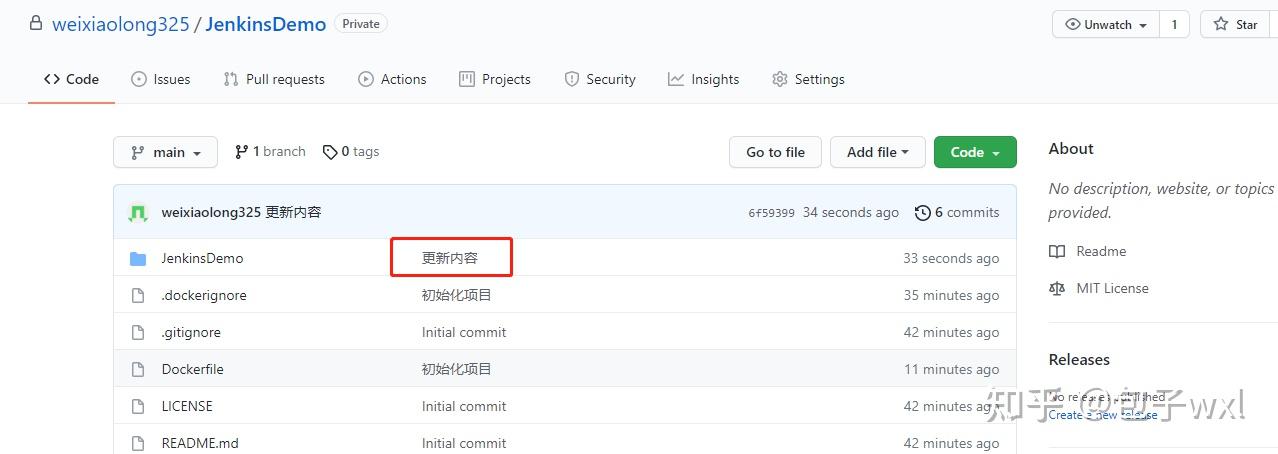View the 1 branch link
Image resolution: width=1278 pixels, height=454 pixels.
tap(270, 151)
